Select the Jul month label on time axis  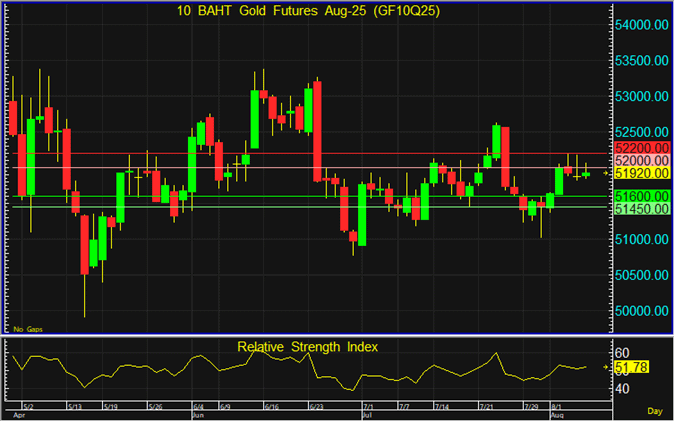(x=367, y=413)
